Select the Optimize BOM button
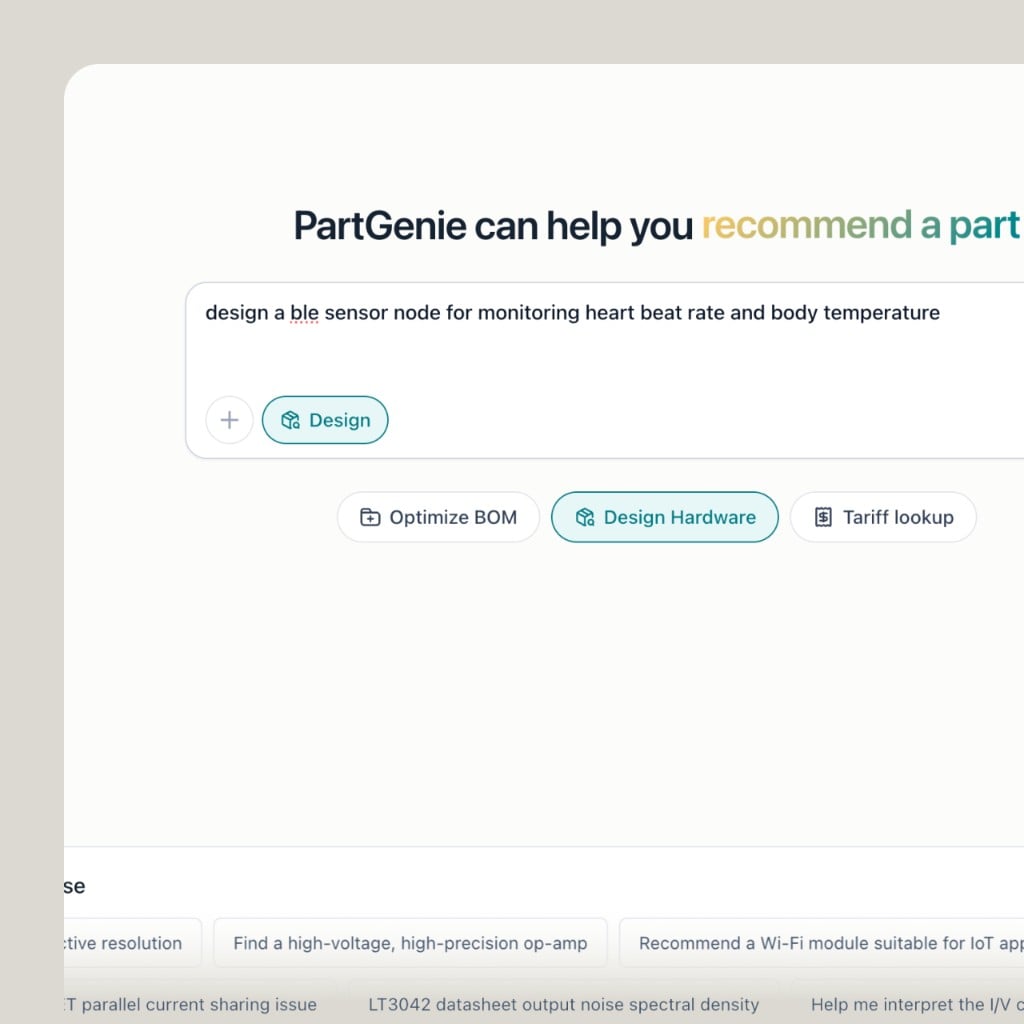This screenshot has width=1024, height=1024. coord(438,517)
